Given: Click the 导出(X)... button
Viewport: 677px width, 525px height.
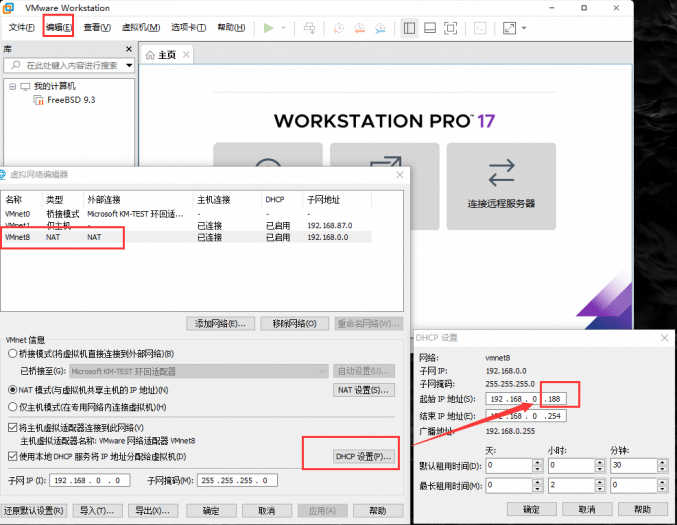Looking at the screenshot, I should click(153, 511).
